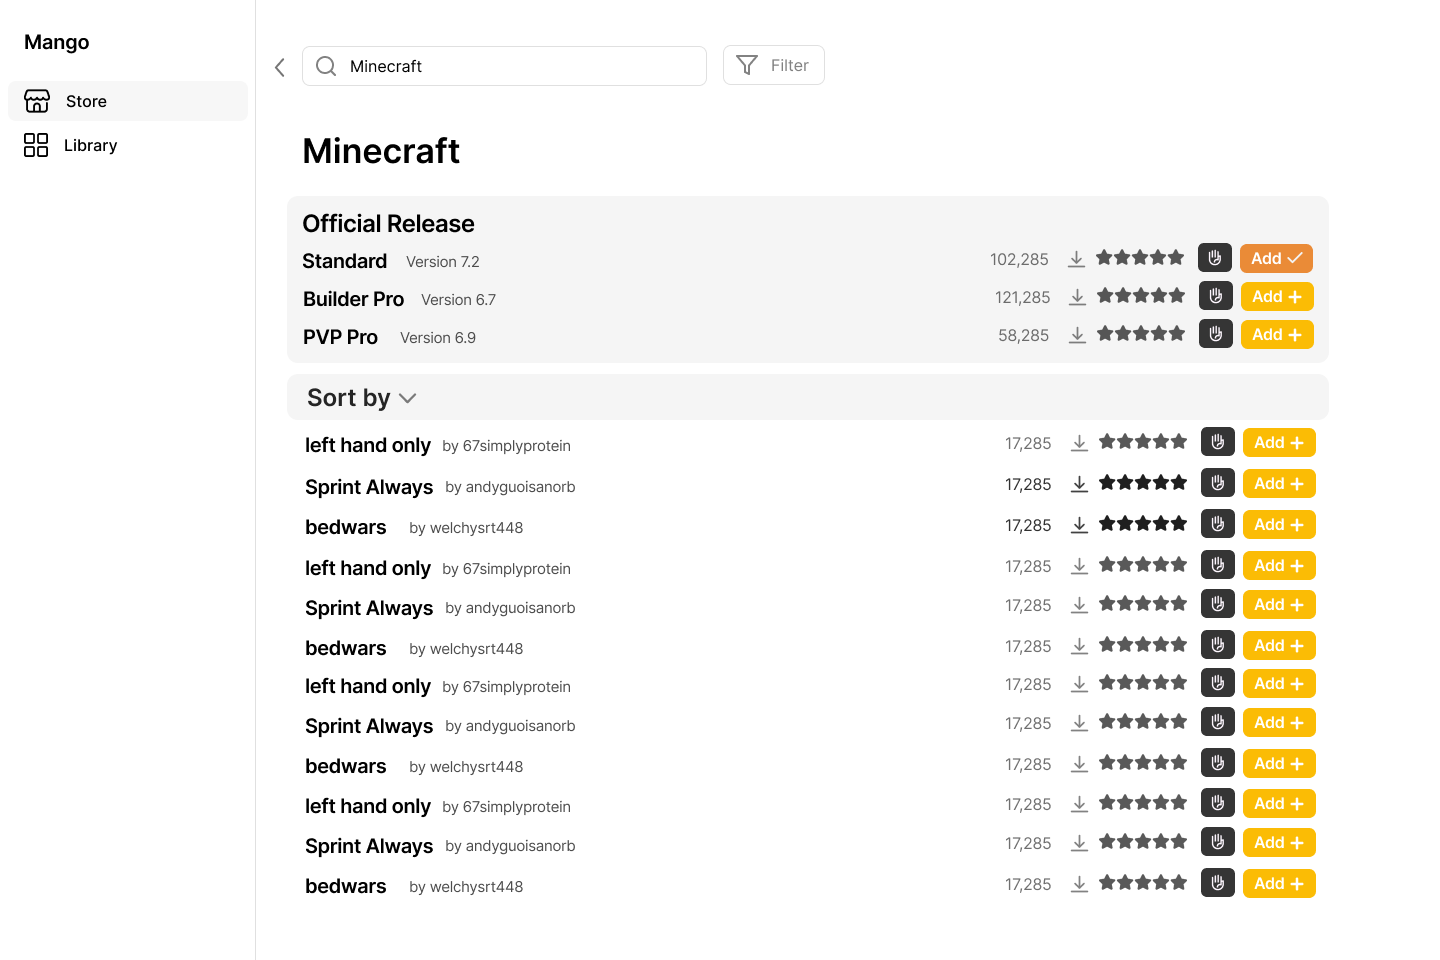Image resolution: width=1440 pixels, height=960 pixels.
Task: Add the first left hand only mod
Action: click(x=1279, y=442)
